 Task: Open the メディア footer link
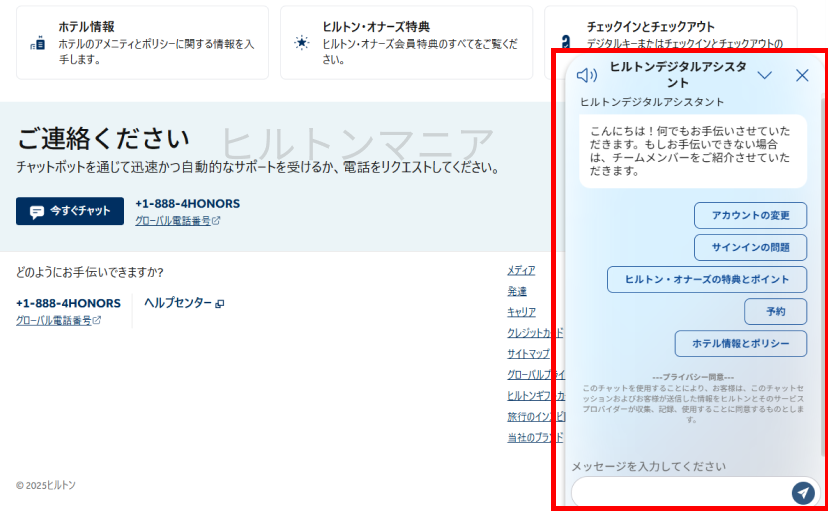pos(521,270)
